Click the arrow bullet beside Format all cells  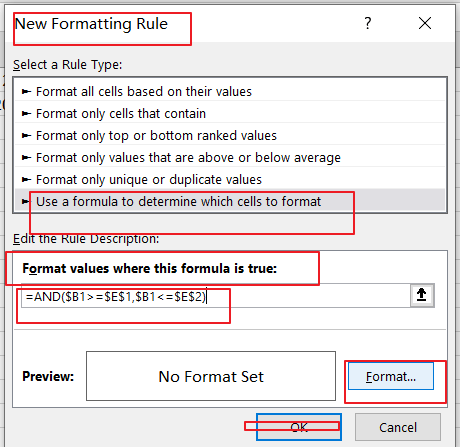click(x=26, y=91)
